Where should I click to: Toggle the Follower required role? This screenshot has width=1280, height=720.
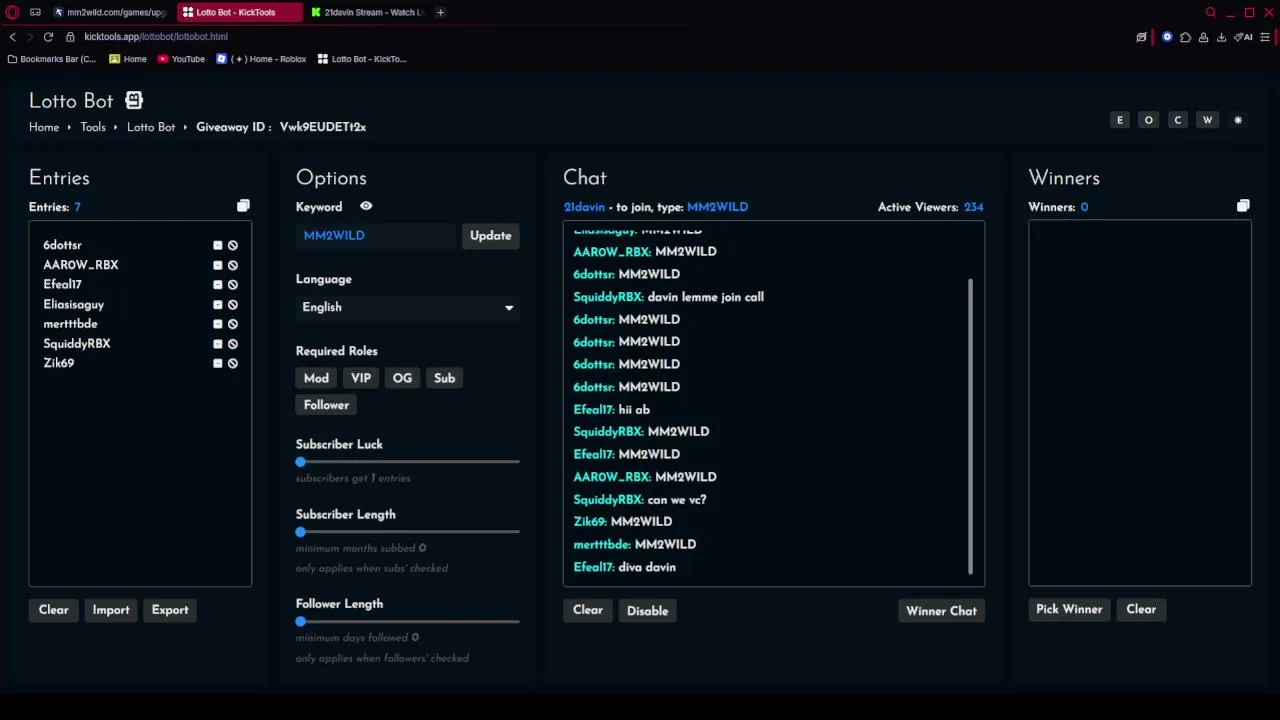(326, 405)
